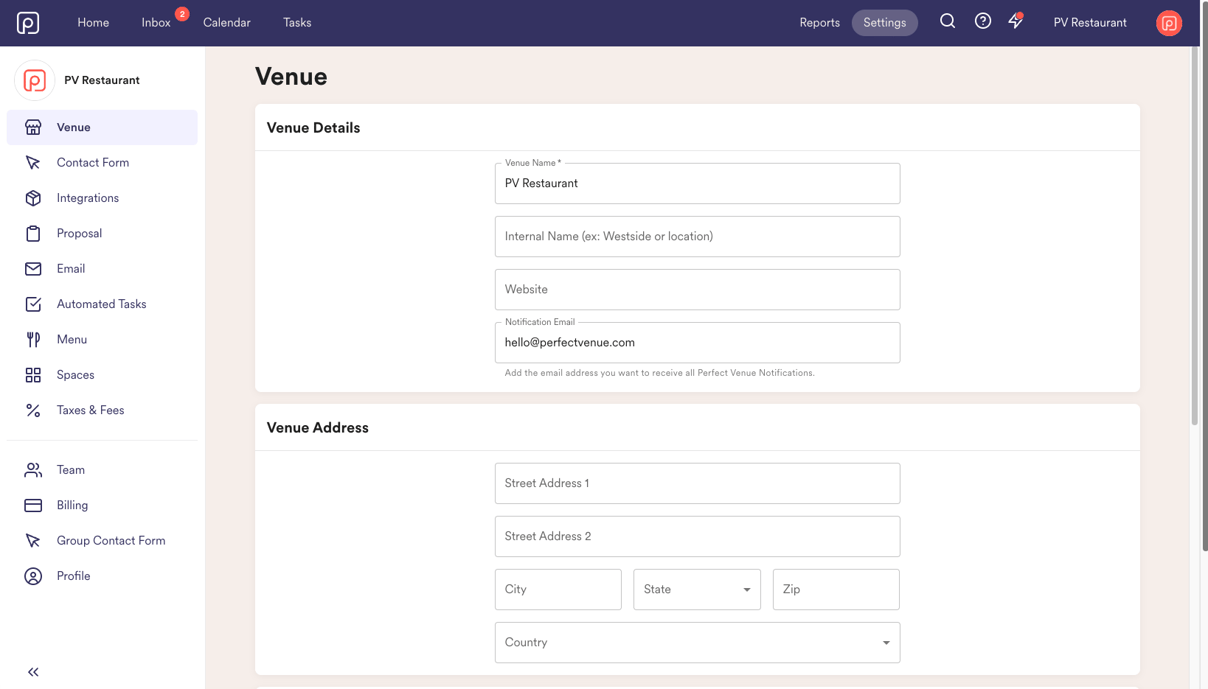Click inside the Website input field
This screenshot has width=1208, height=689.
(697, 289)
